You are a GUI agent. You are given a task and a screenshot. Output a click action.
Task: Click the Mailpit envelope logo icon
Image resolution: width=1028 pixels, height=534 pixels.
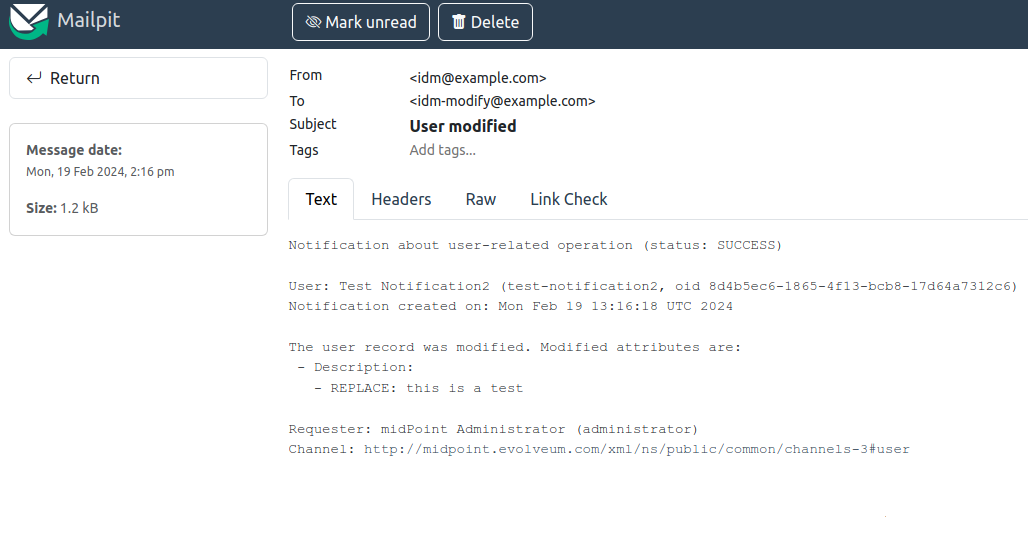[29, 21]
